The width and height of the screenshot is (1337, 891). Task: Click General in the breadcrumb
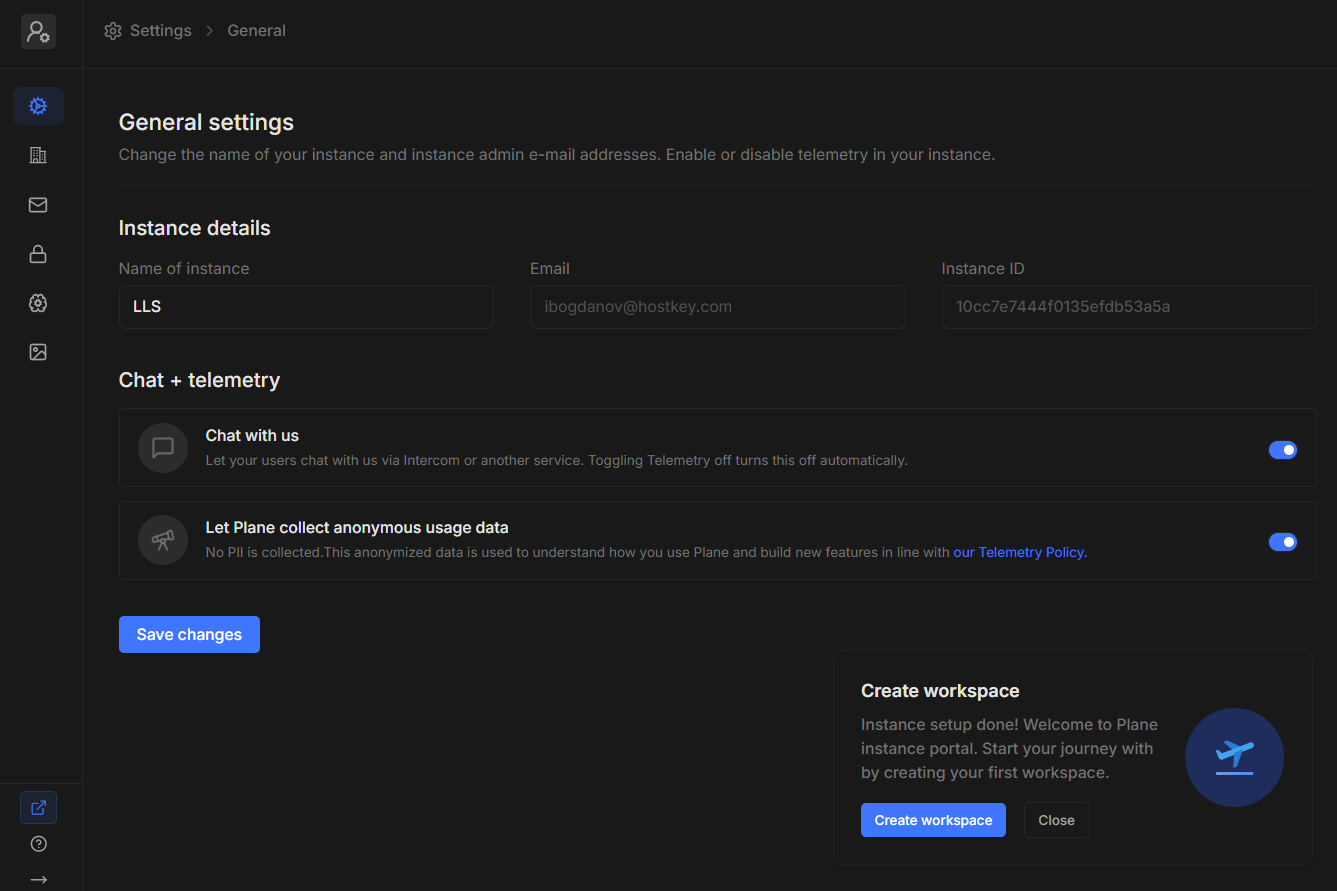coord(256,31)
